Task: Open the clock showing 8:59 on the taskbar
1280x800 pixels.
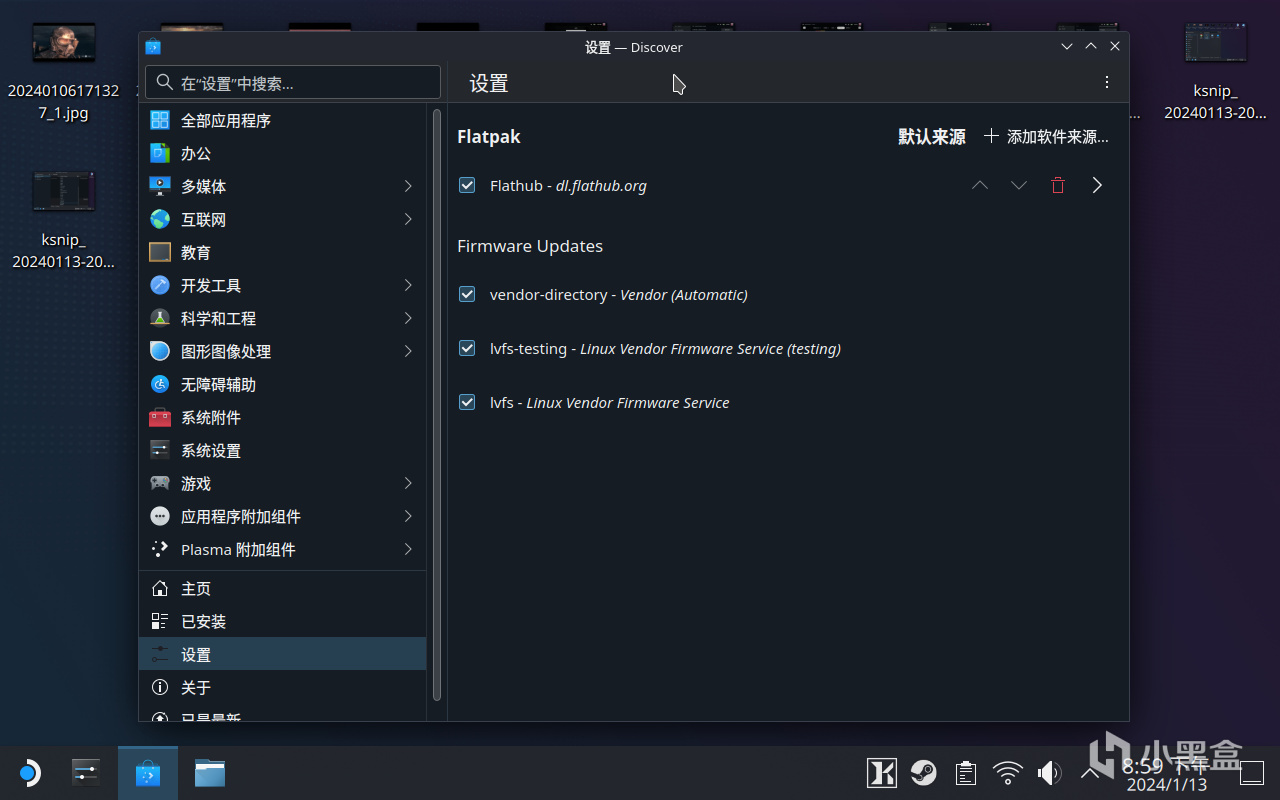Action: coord(1167,774)
